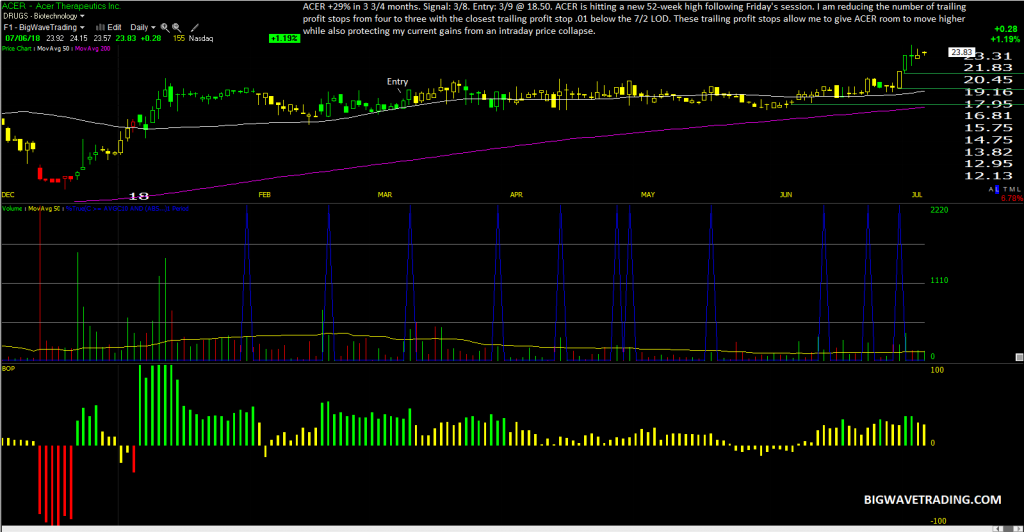This screenshot has height=532, width=1024.
Task: Click the BOP scale value 100
Action: [x=937, y=370]
